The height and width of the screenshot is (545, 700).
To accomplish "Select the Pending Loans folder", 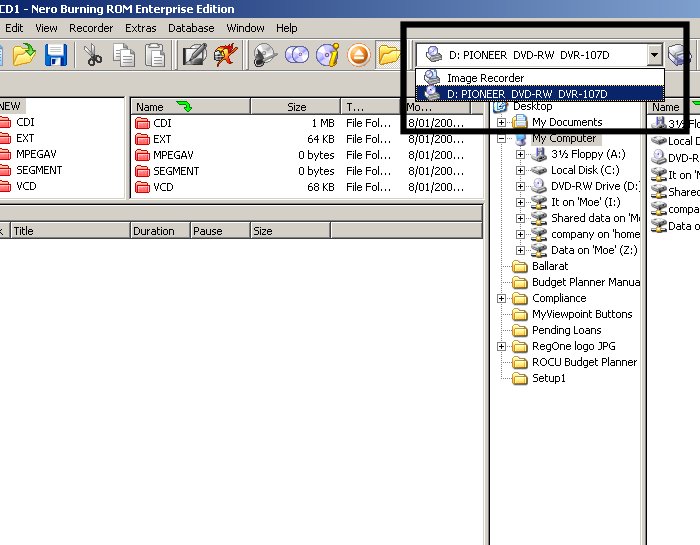I will tap(567, 330).
